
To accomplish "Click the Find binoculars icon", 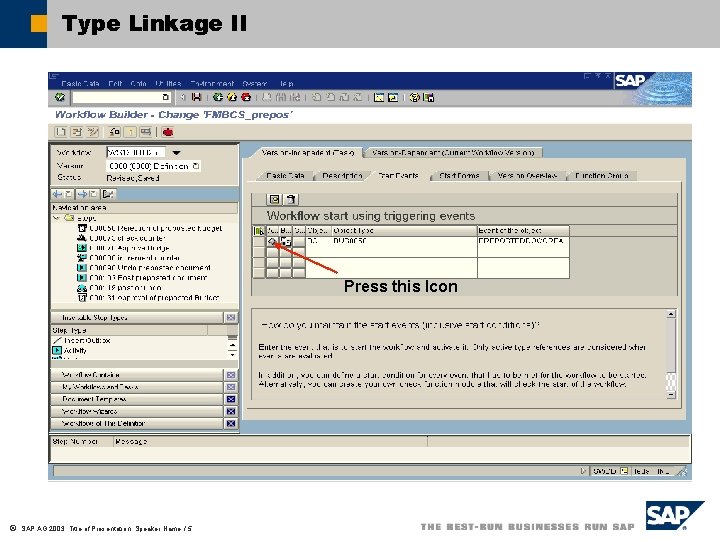I will [x=281, y=97].
